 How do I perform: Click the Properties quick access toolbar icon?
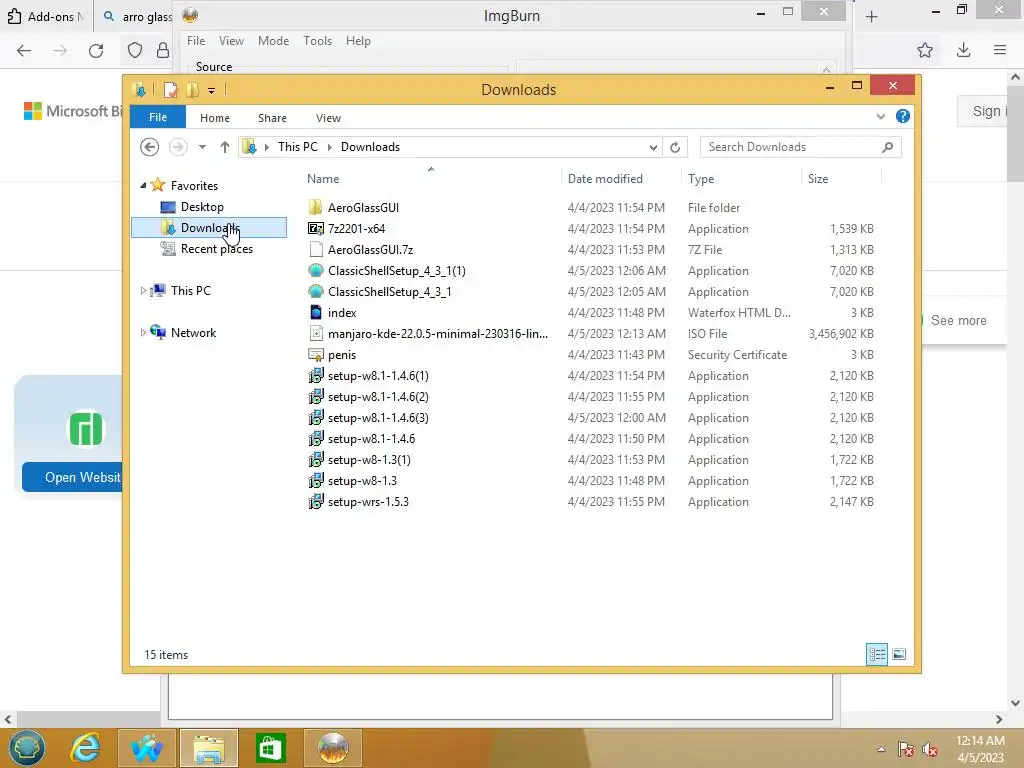(170, 89)
